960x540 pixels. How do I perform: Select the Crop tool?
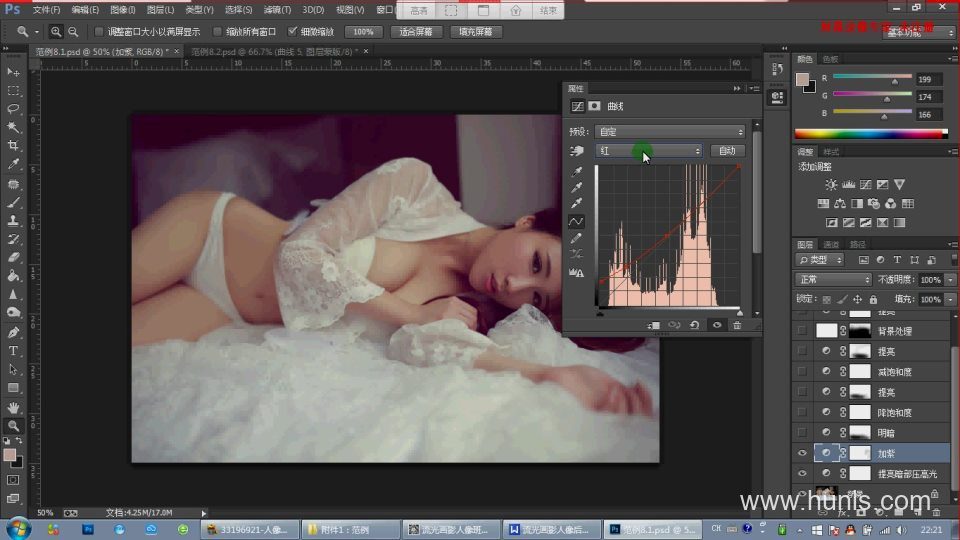tap(13, 146)
